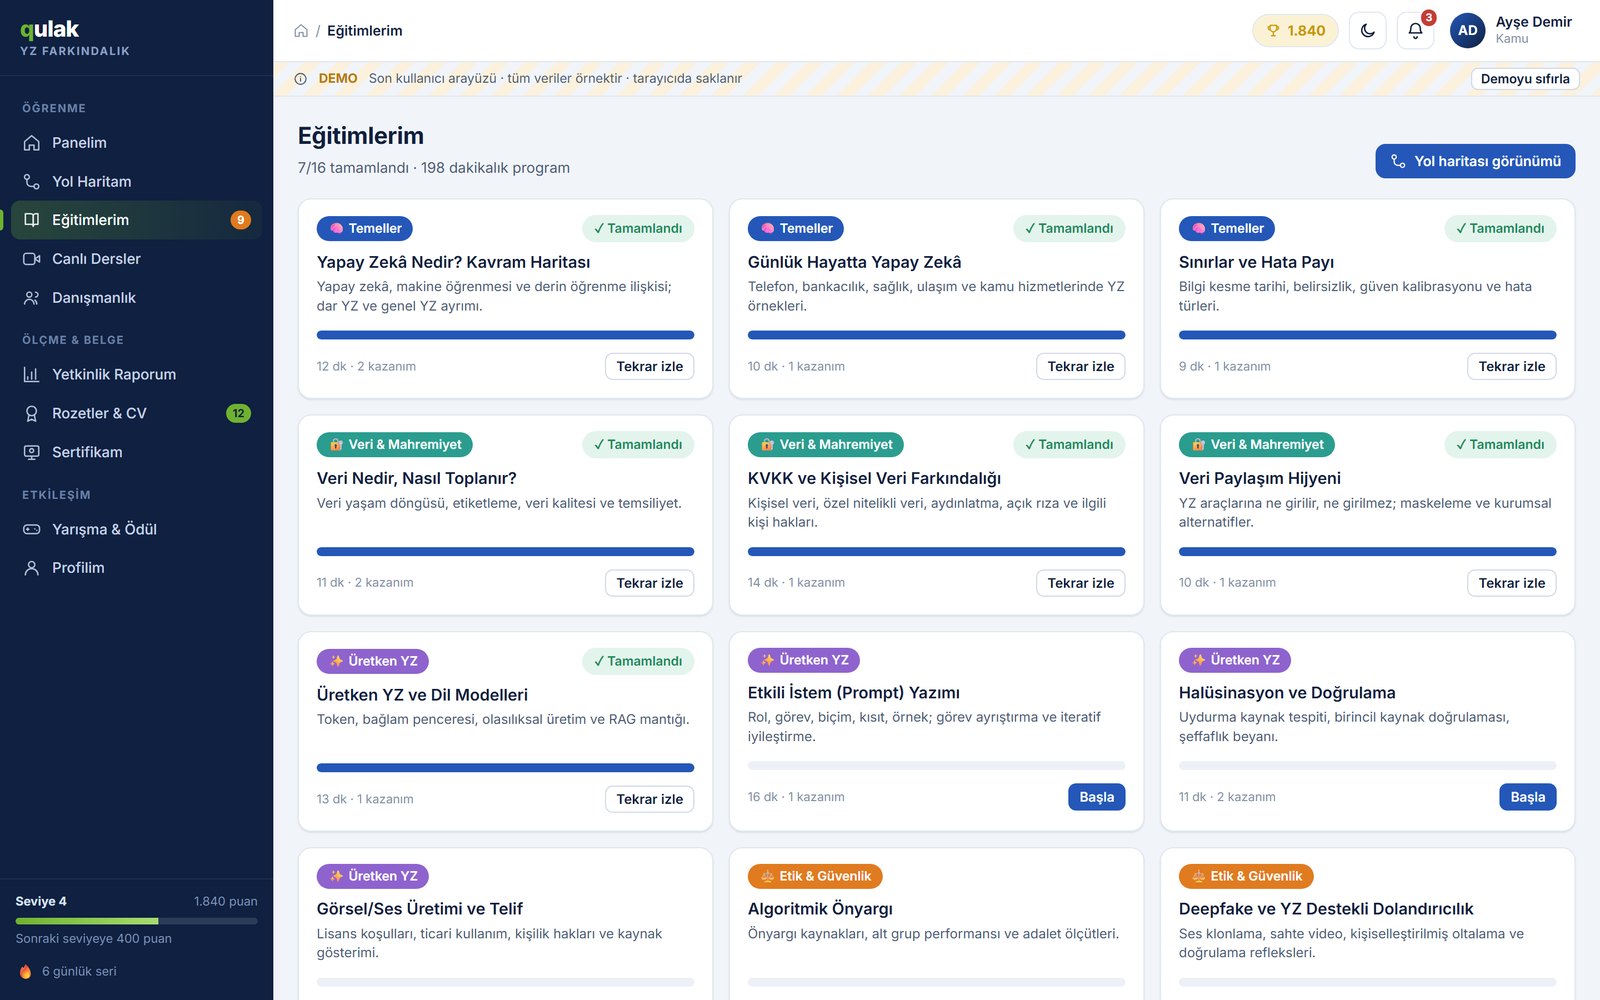Rewatch KVKK ve Kişisel Veri Farkındalığı

click(x=1080, y=583)
